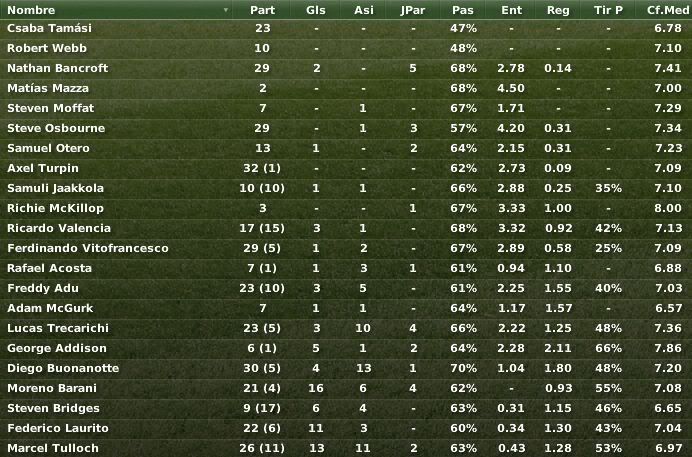Sort by Cf.Med average rating header
This screenshot has height=457, width=692.
point(667,10)
